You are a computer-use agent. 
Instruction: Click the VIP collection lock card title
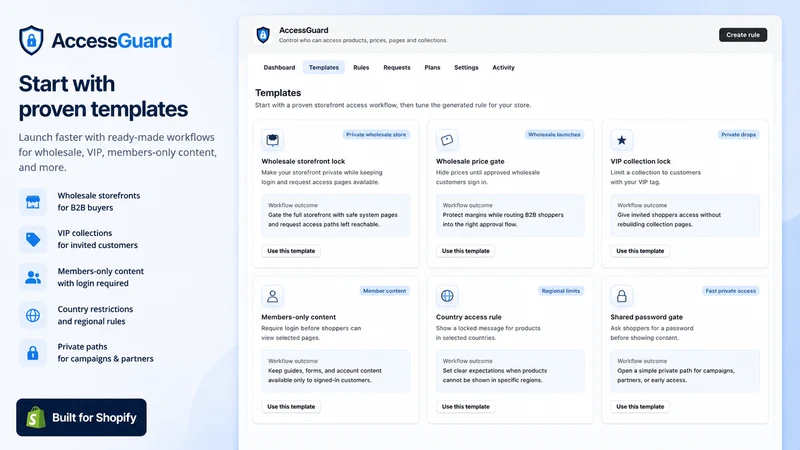coord(640,161)
